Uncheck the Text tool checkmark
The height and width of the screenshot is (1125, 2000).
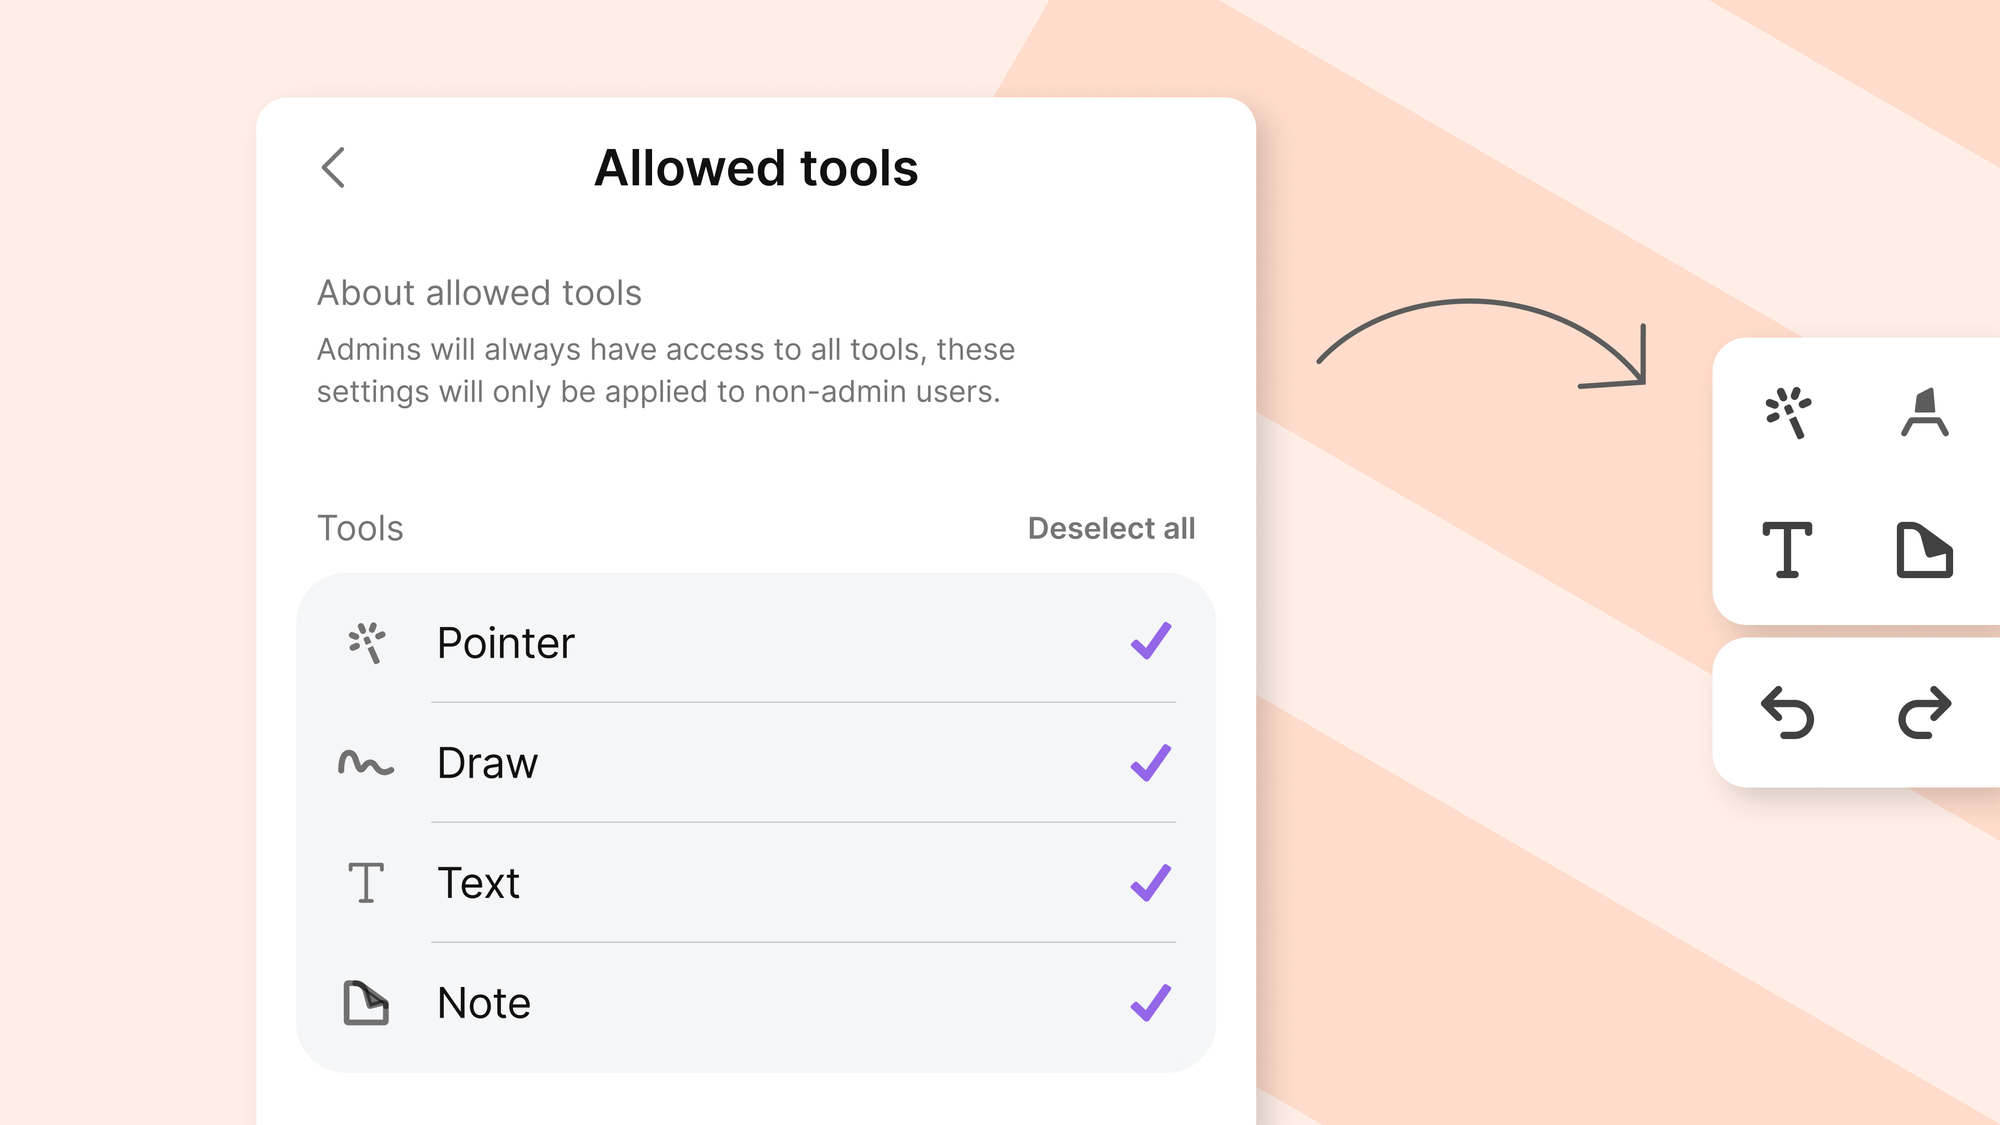click(x=1152, y=883)
